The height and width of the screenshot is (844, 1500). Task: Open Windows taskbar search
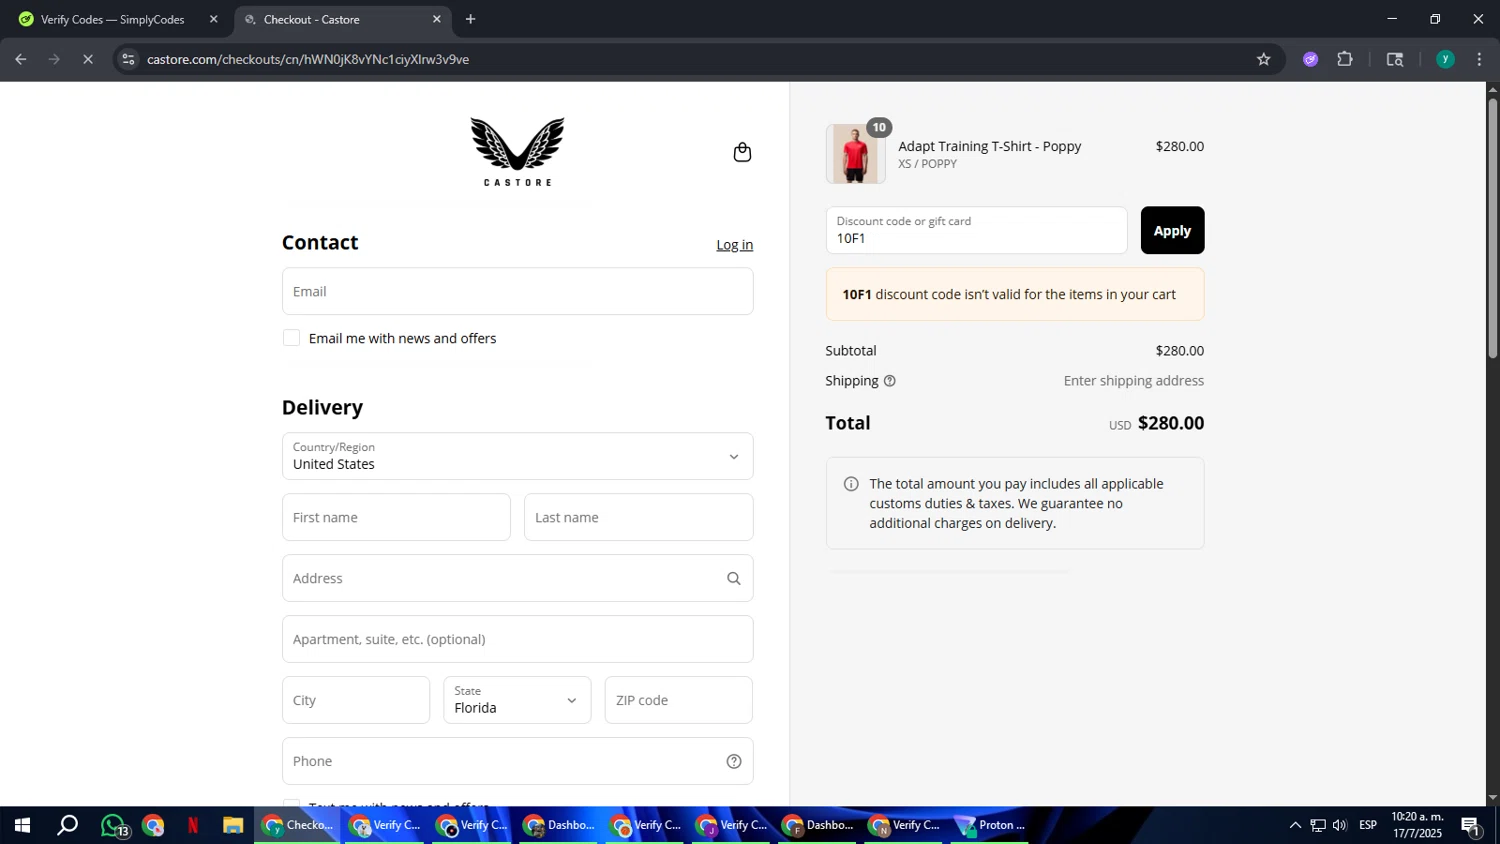coord(67,826)
